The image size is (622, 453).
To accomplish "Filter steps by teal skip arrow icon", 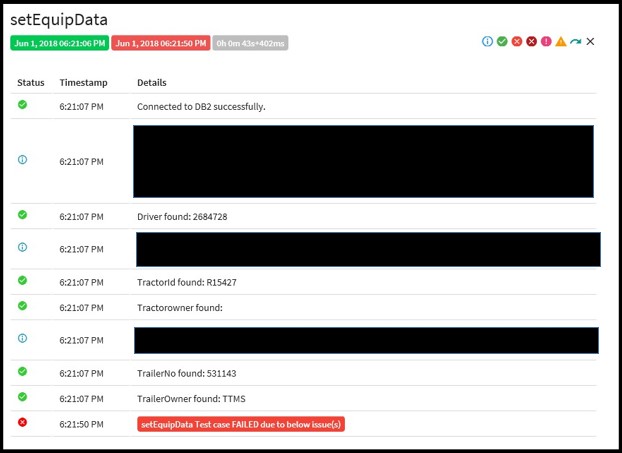I will (576, 41).
